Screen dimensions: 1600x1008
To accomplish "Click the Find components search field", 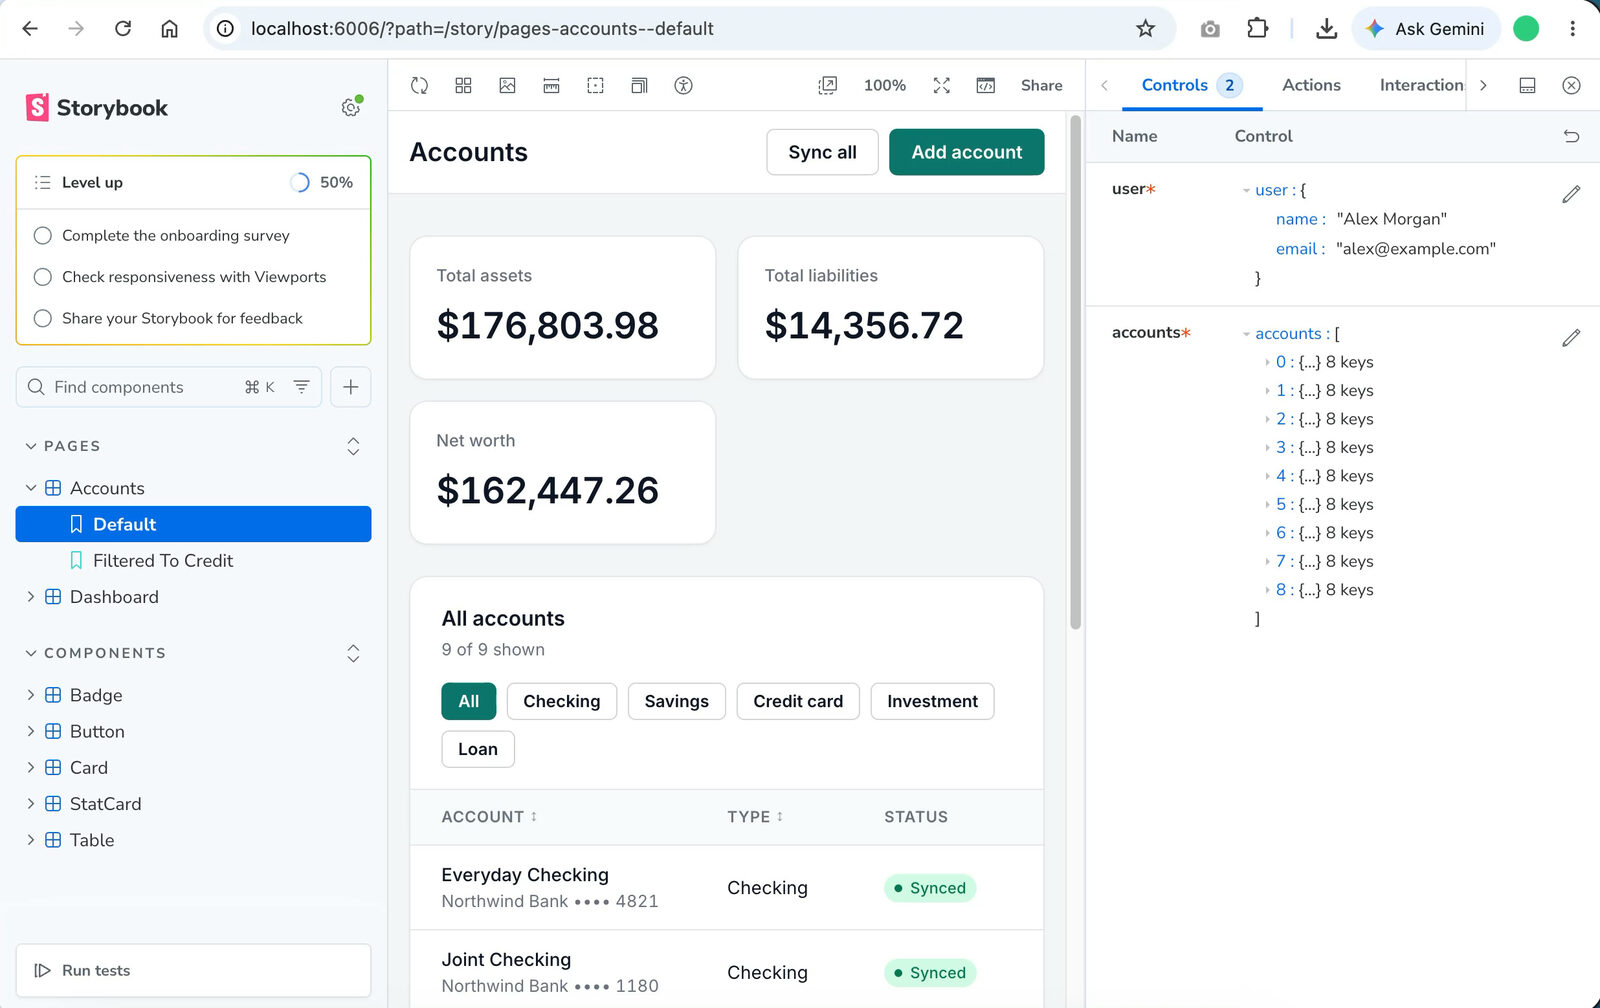I will (168, 387).
